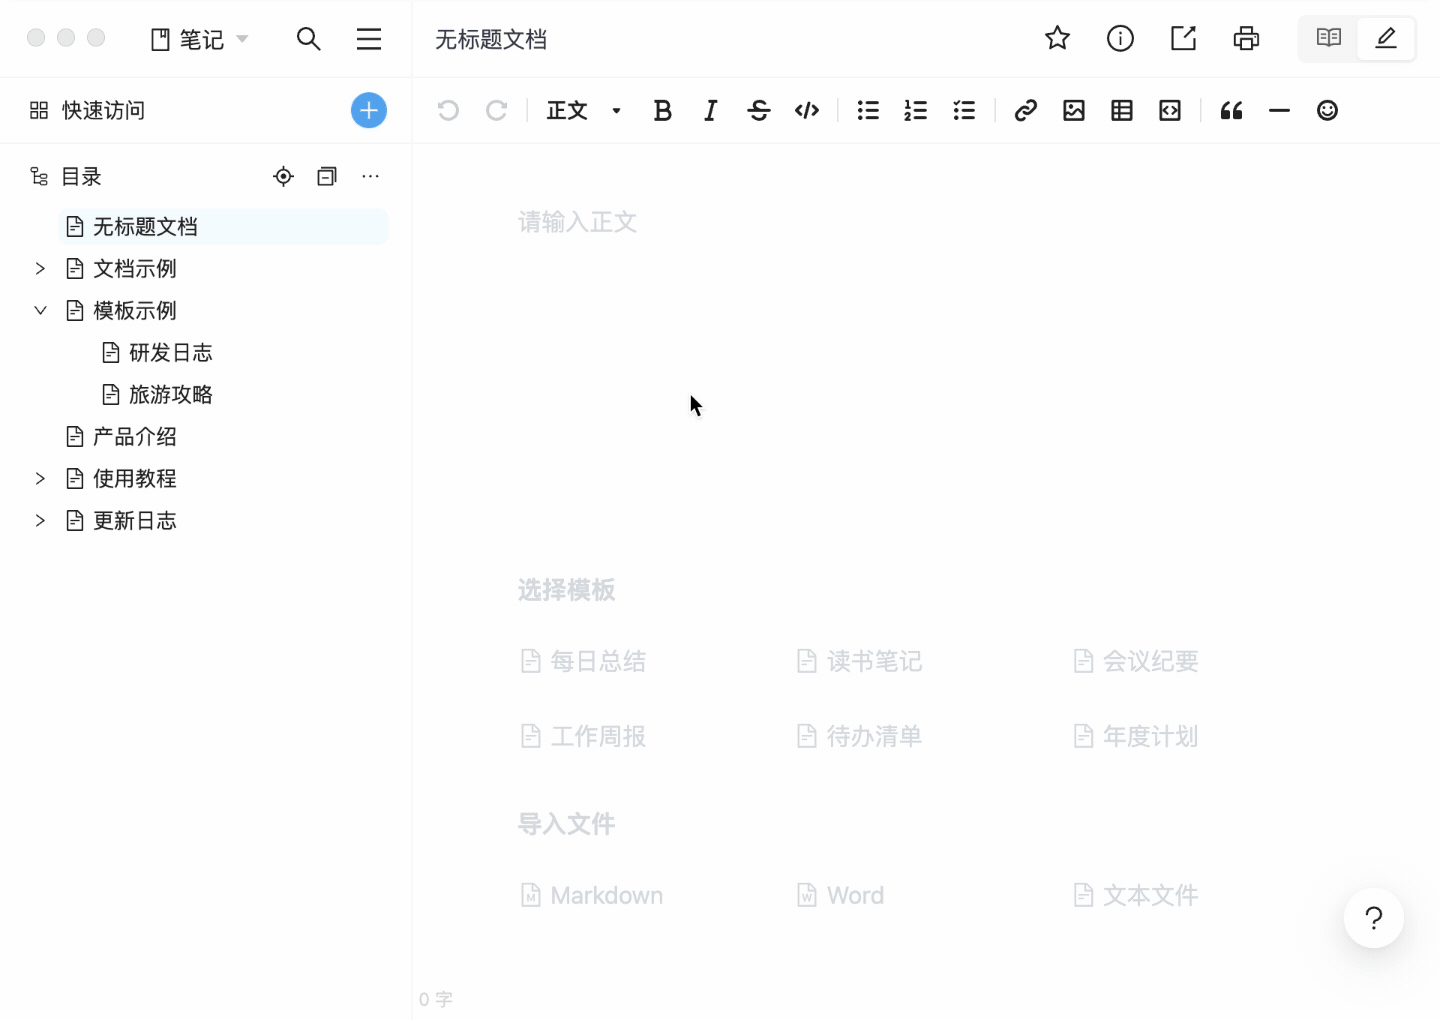Toggle italic formatting
The image size is (1440, 1020).
coord(710,110)
